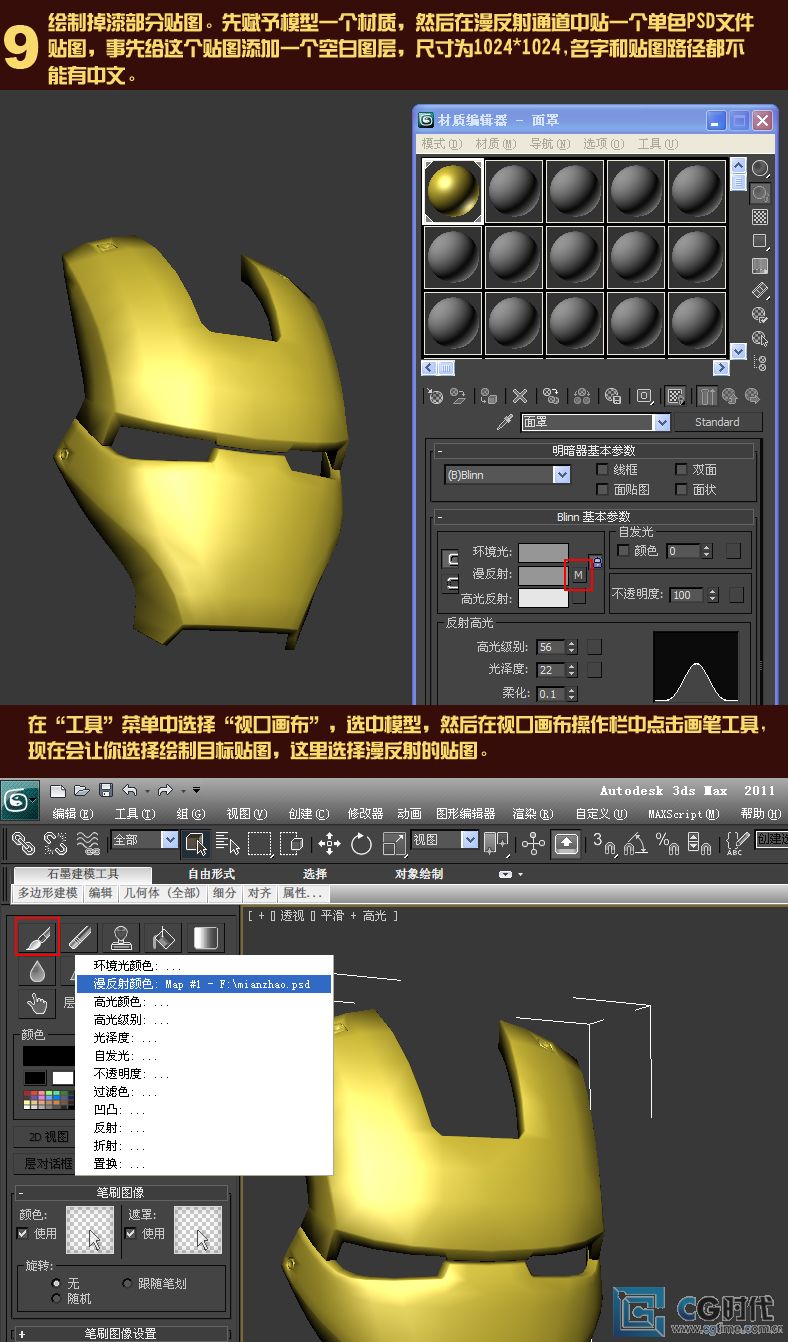The width and height of the screenshot is (788, 1342).
Task: Toggle the checkered Background icon on side toolbar
Action: 760,216
